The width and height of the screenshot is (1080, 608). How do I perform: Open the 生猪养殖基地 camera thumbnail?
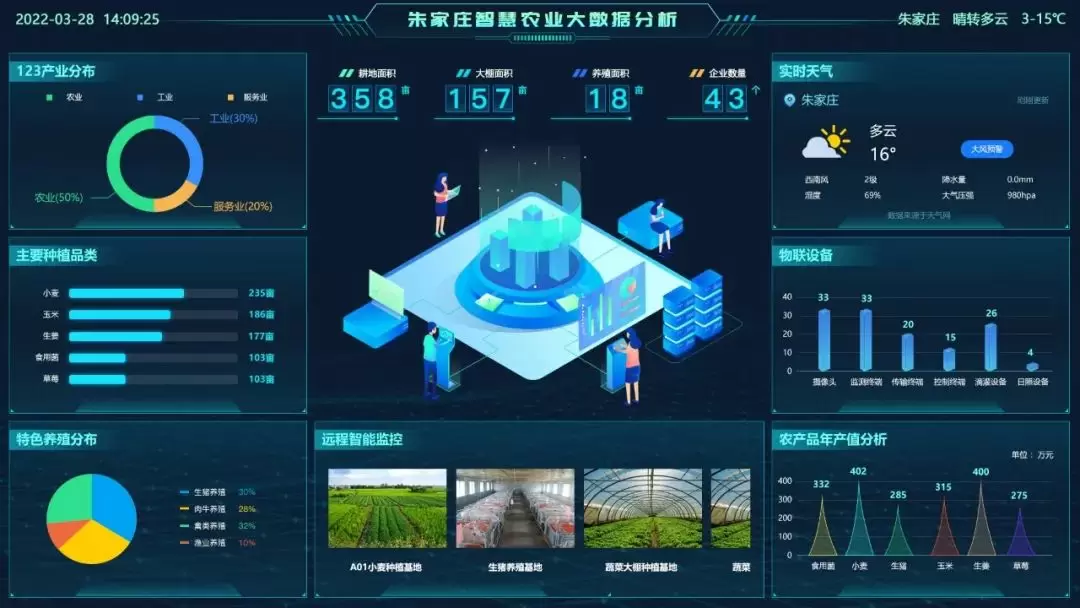coord(515,508)
